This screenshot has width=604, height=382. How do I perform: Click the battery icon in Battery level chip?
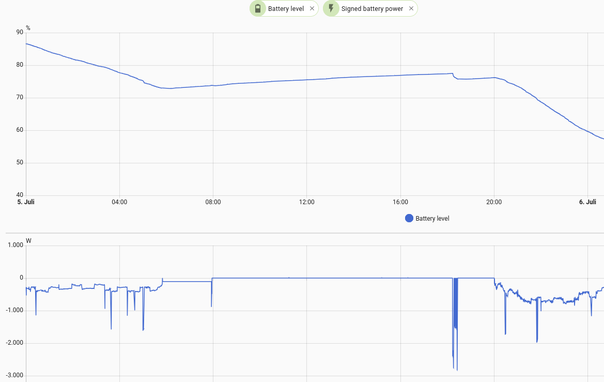click(x=258, y=8)
